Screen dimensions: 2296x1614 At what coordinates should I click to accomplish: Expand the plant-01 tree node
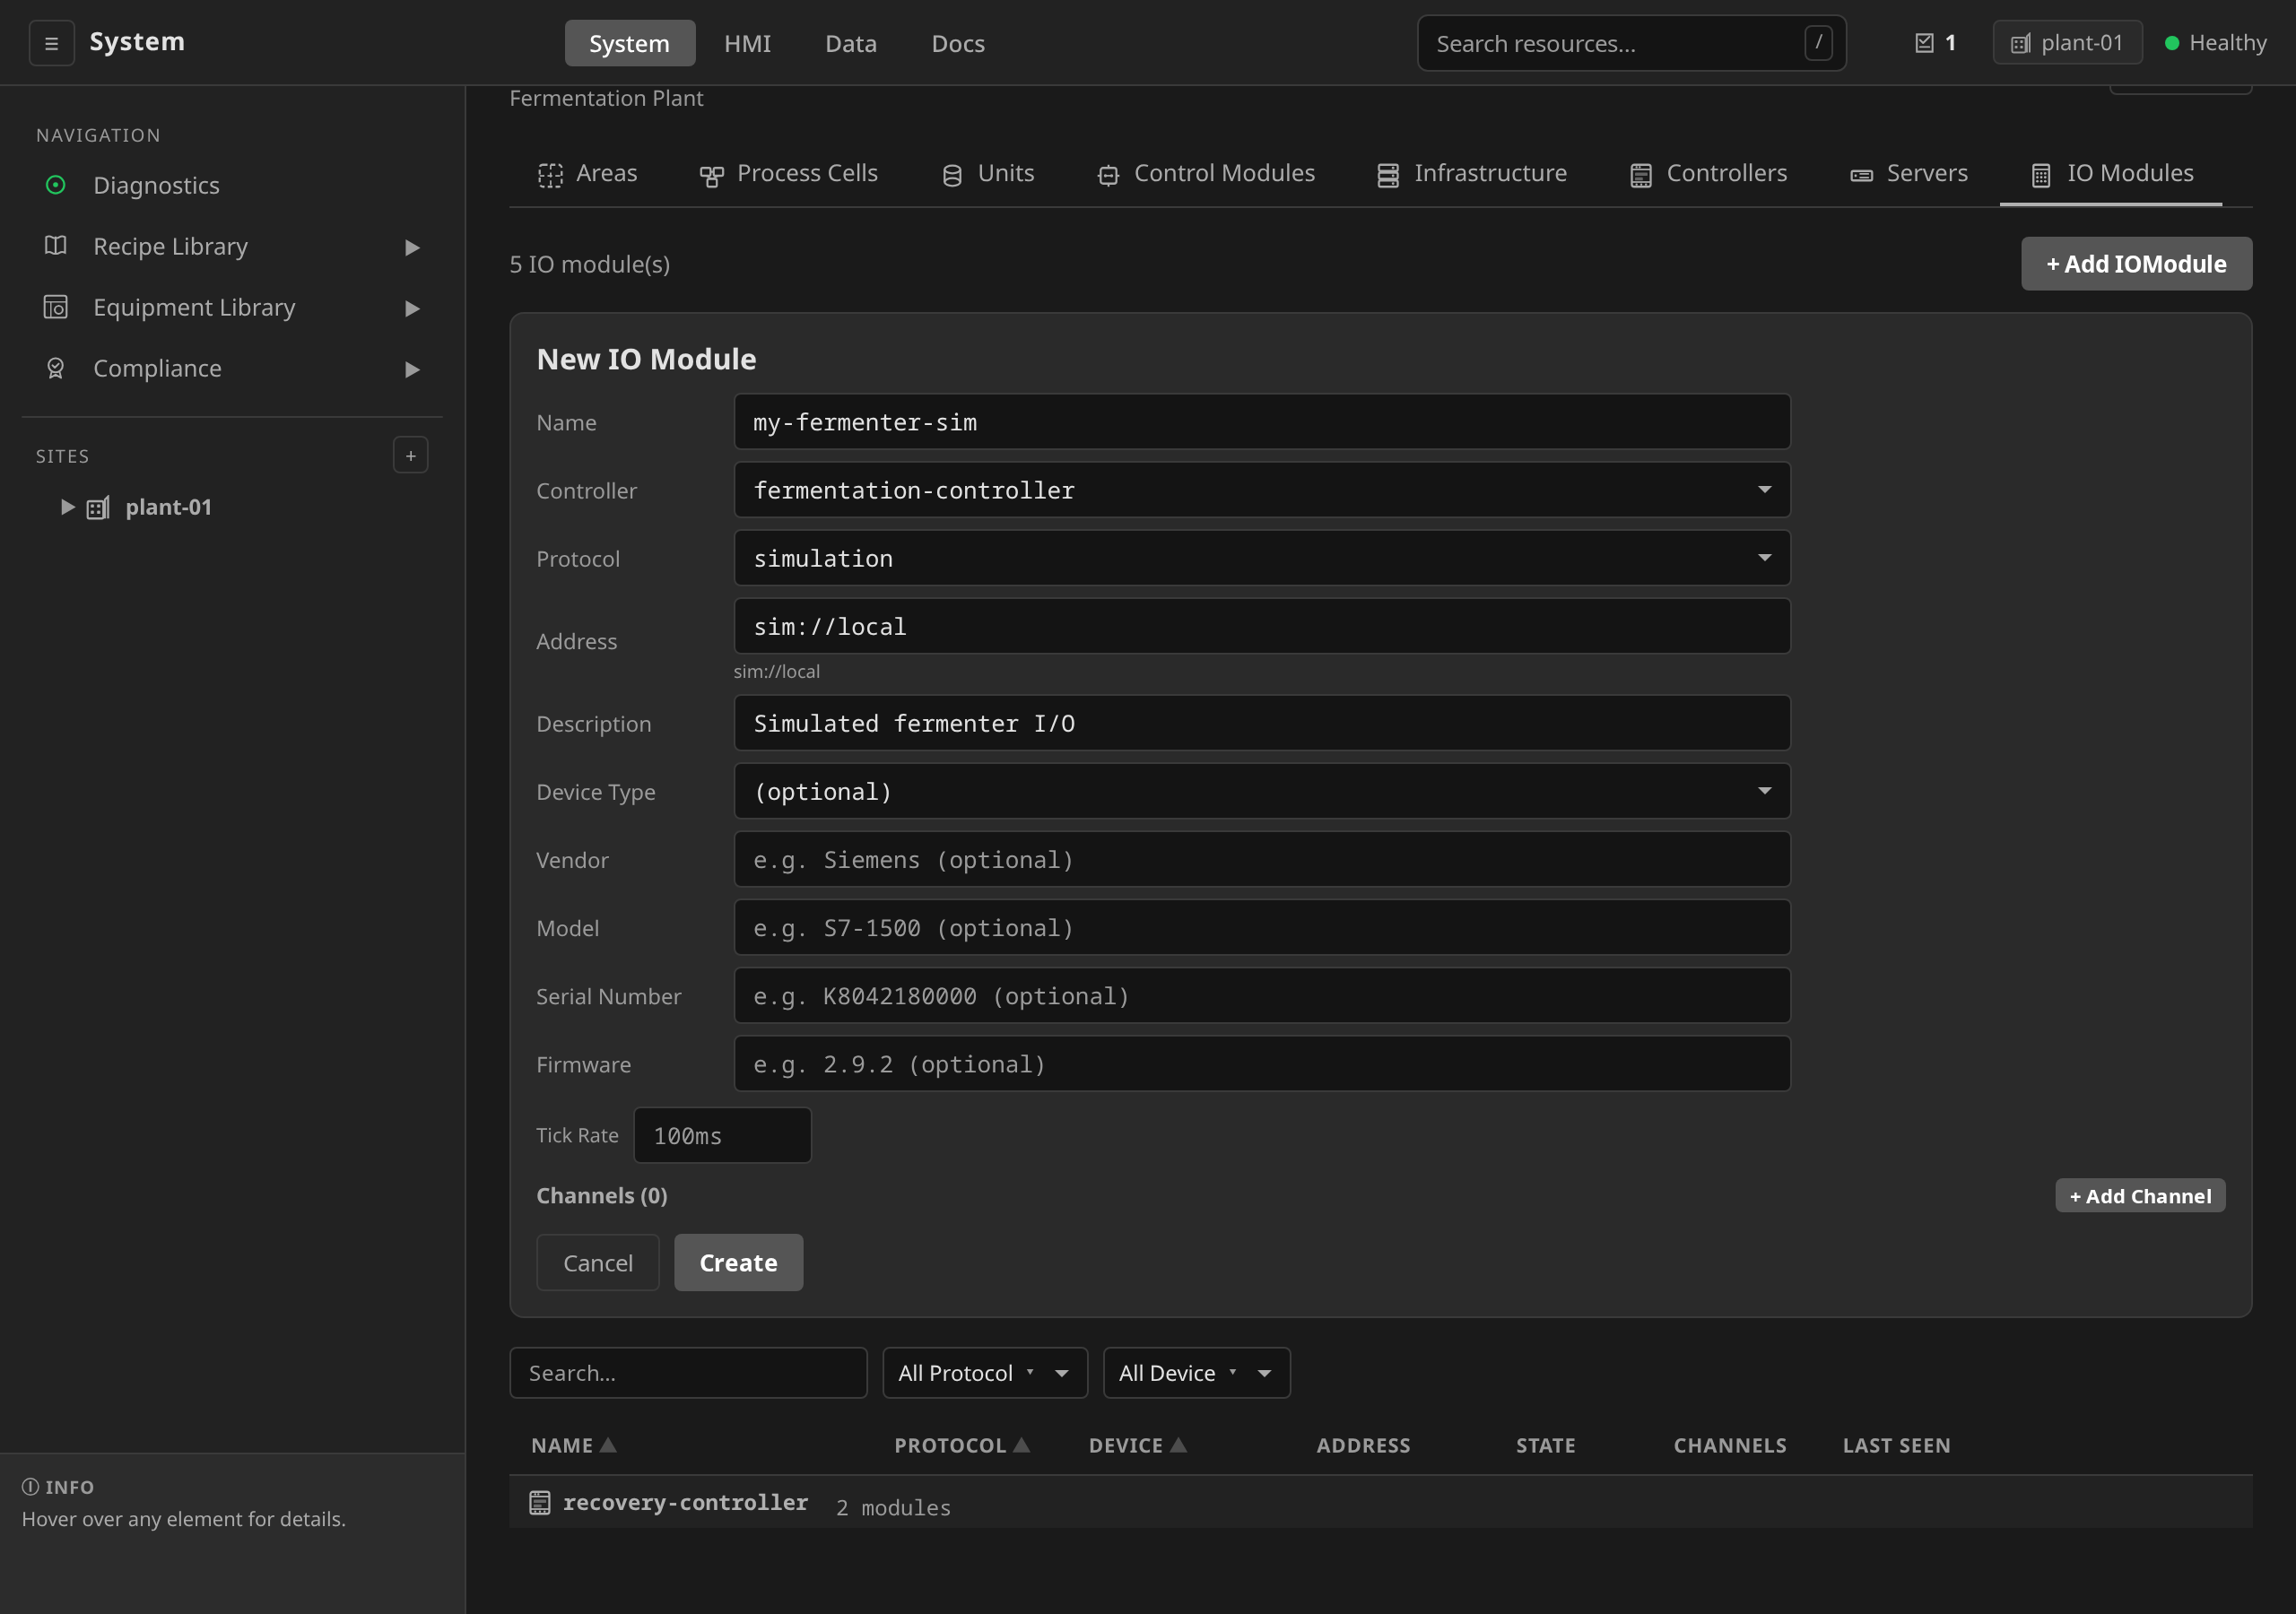[67, 507]
